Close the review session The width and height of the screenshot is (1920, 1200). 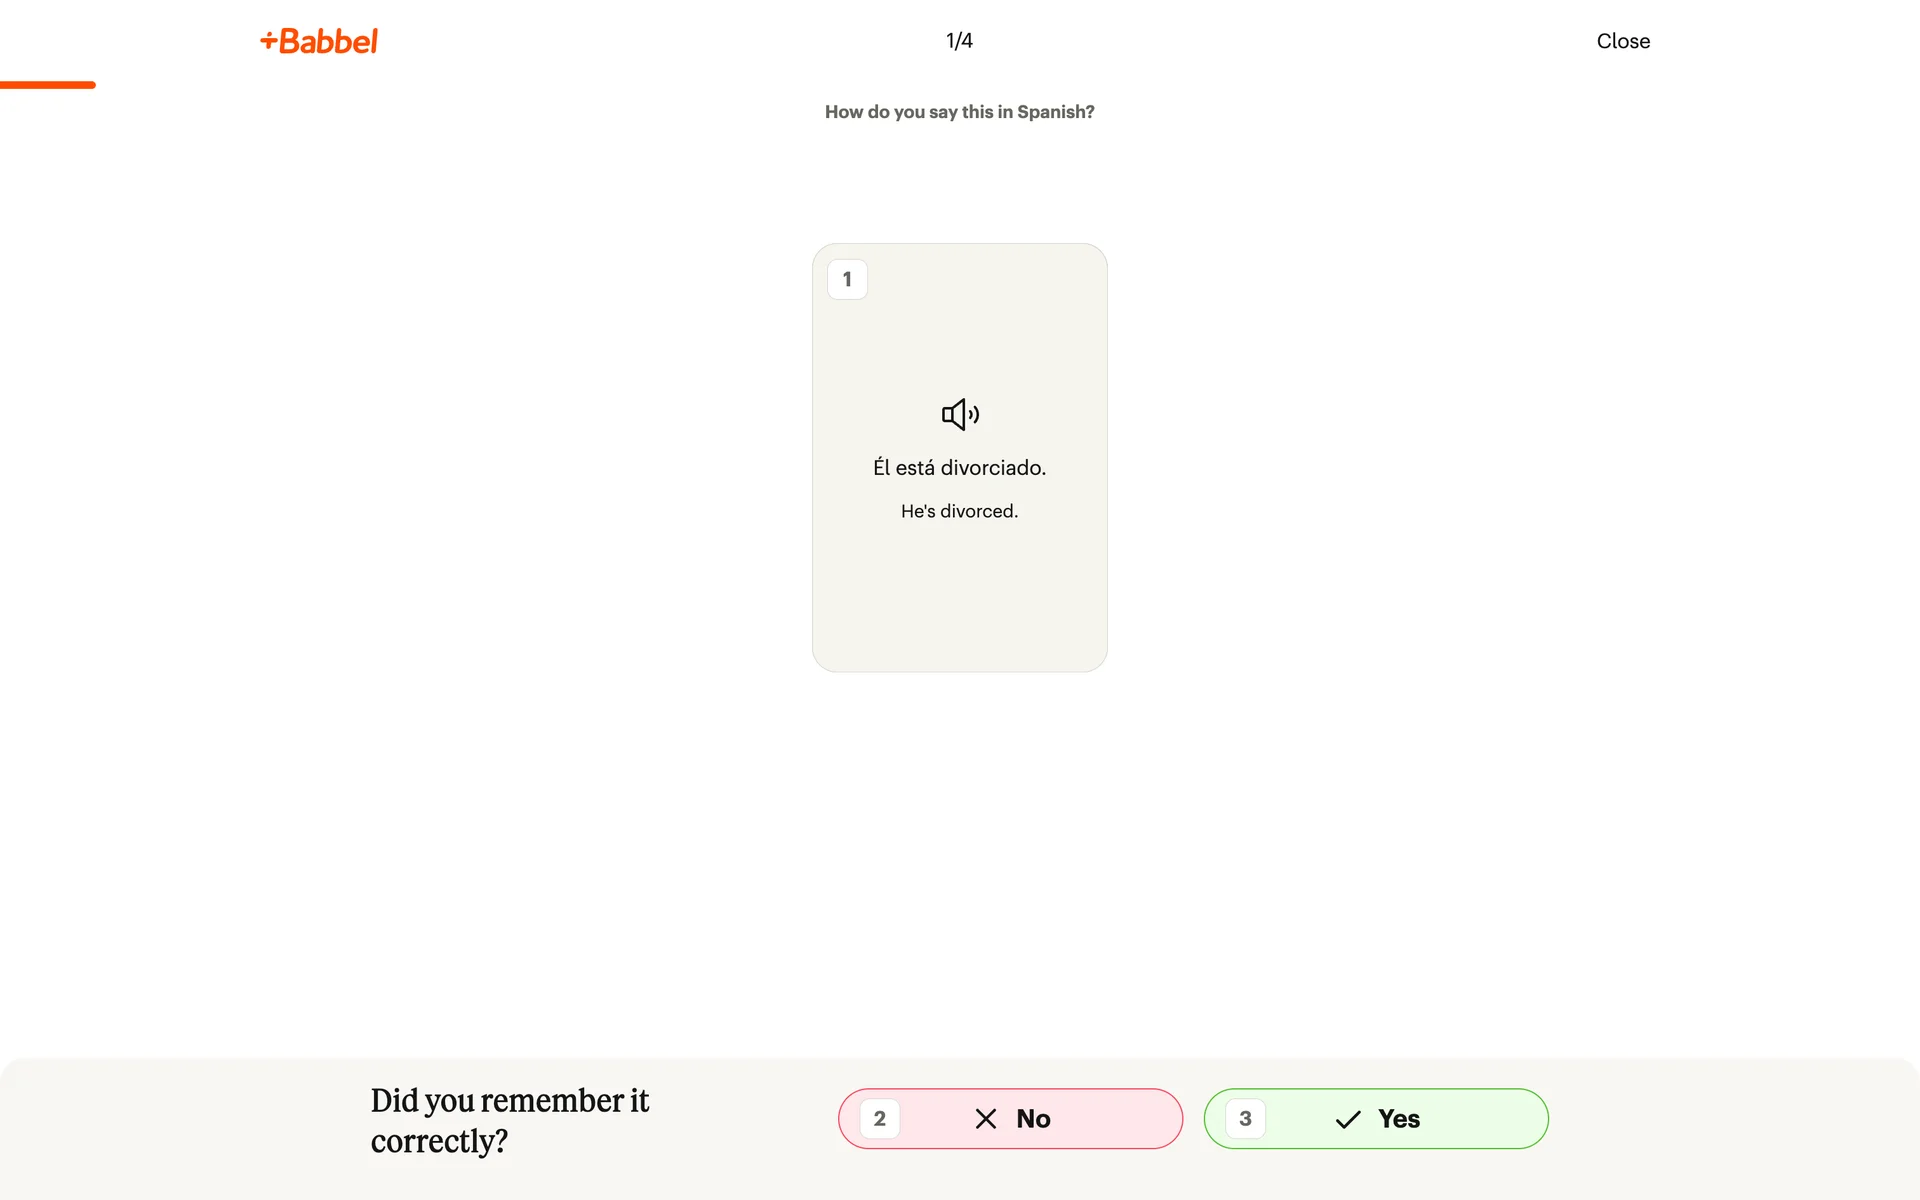1623,41
